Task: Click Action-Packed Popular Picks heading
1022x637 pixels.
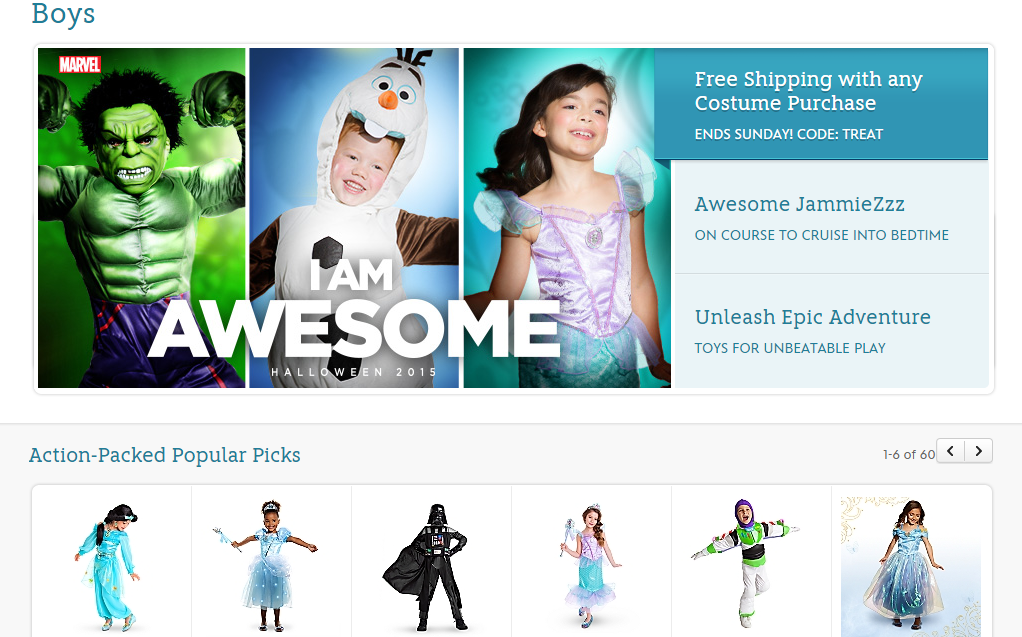Action: point(164,454)
